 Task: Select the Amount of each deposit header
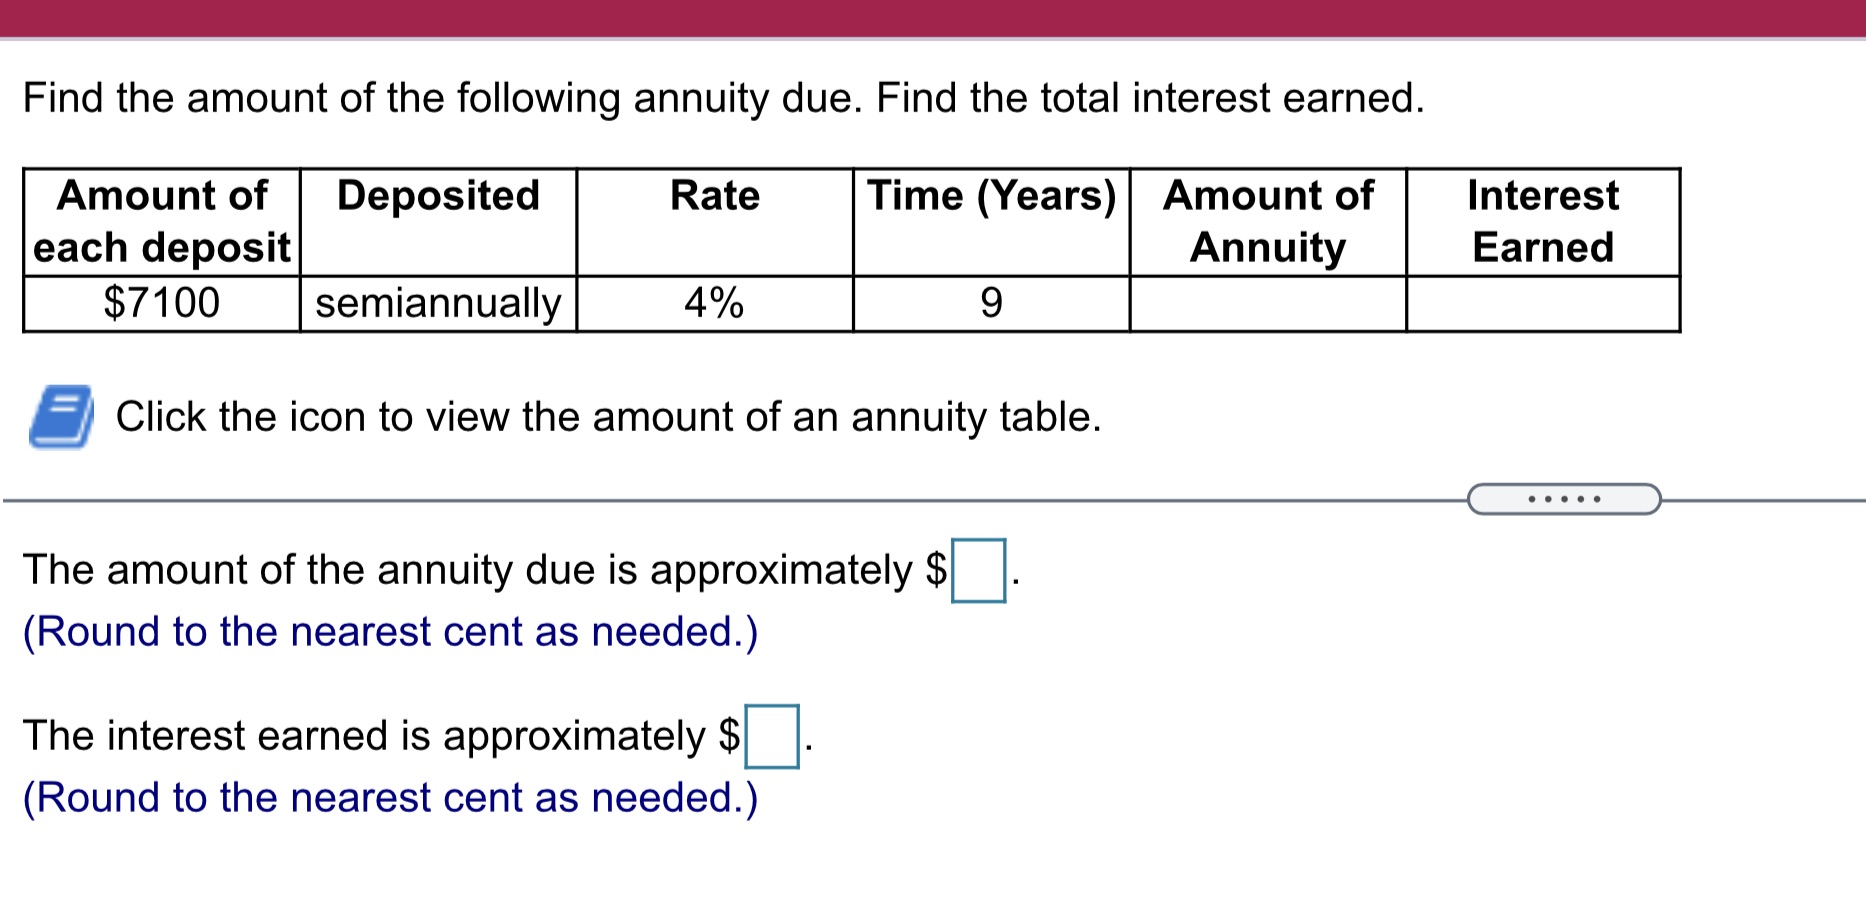tap(160, 222)
